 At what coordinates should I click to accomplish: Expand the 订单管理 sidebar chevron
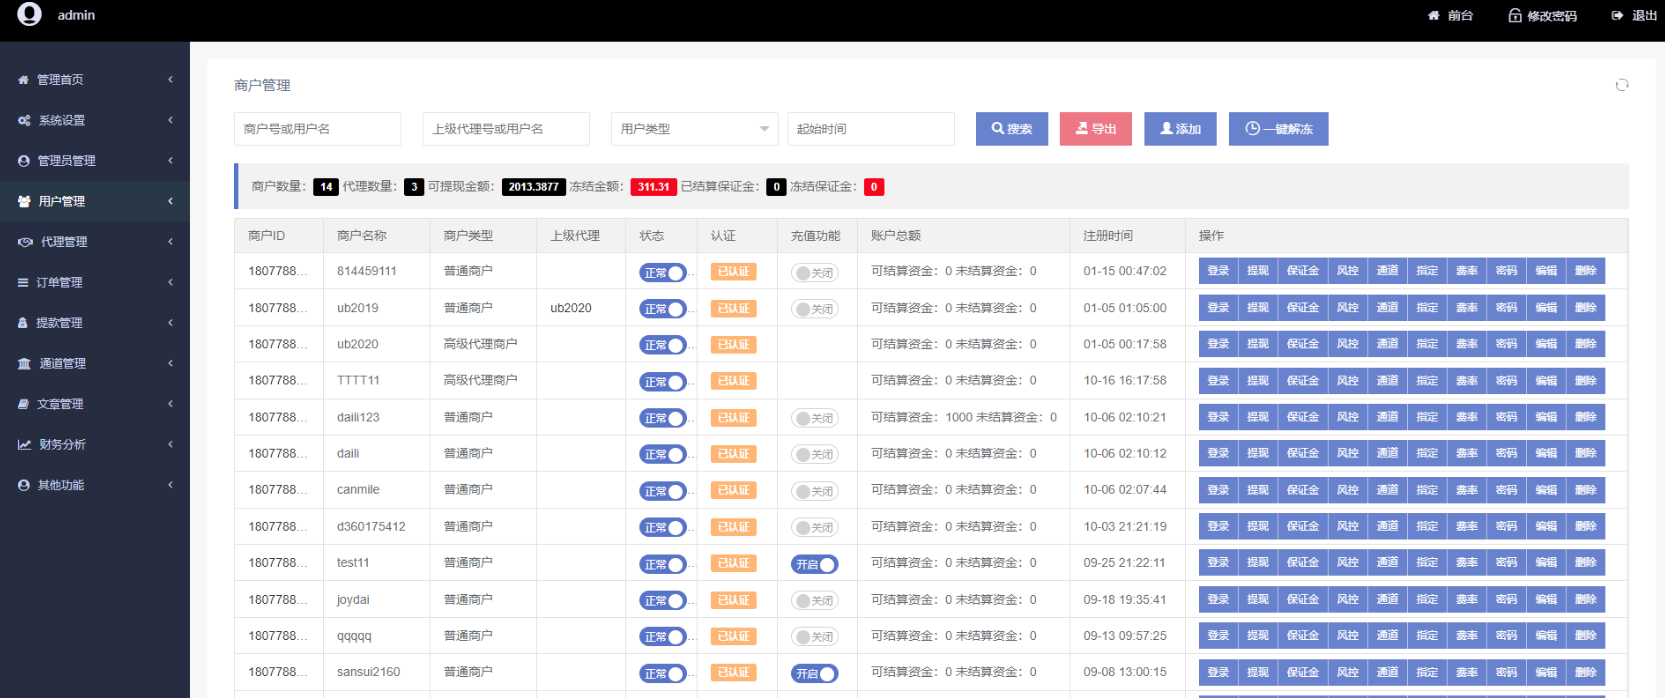pyautogui.click(x=170, y=282)
